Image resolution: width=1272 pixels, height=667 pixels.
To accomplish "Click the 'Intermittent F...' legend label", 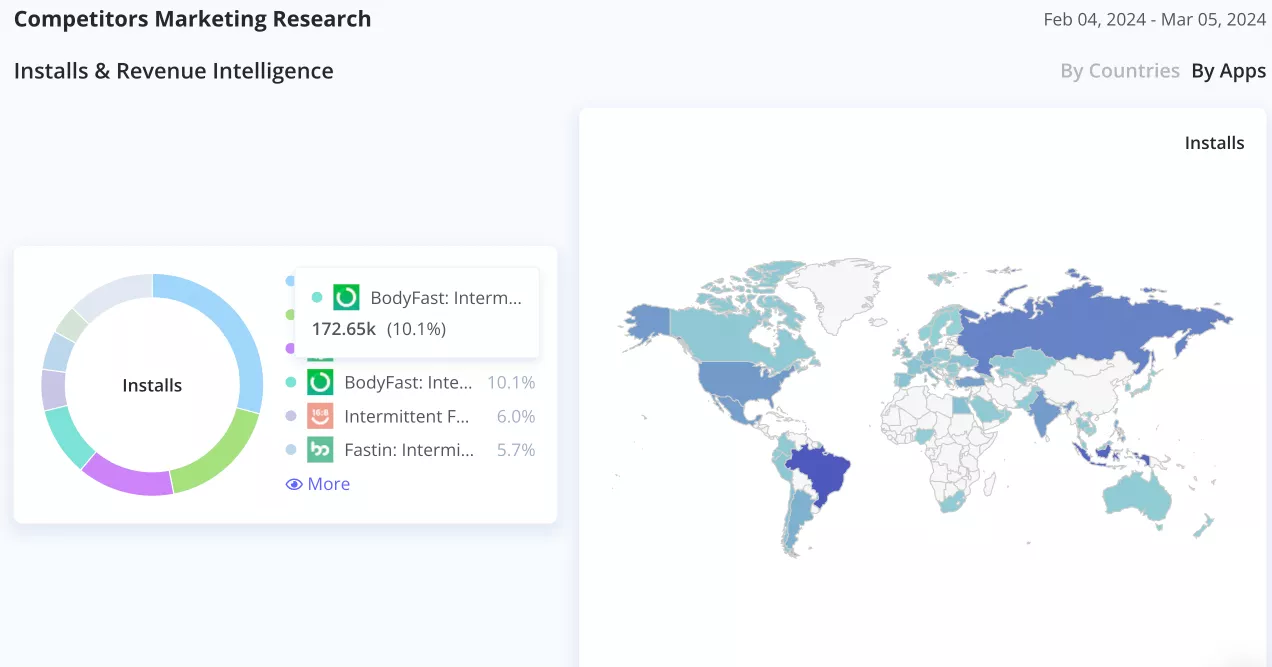I will click(407, 416).
